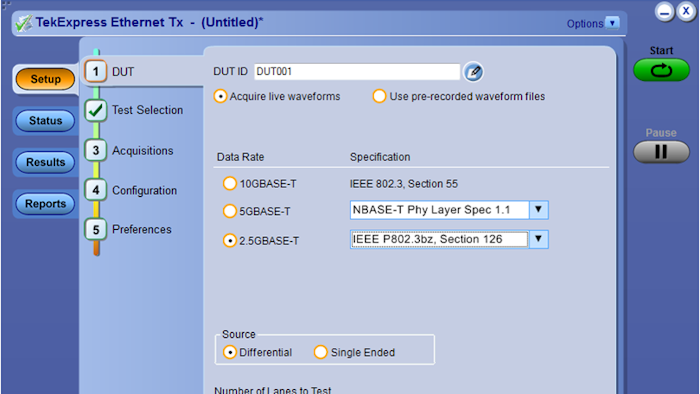Open the Options dropdown arrow
The image size is (700, 394).
(612, 23)
